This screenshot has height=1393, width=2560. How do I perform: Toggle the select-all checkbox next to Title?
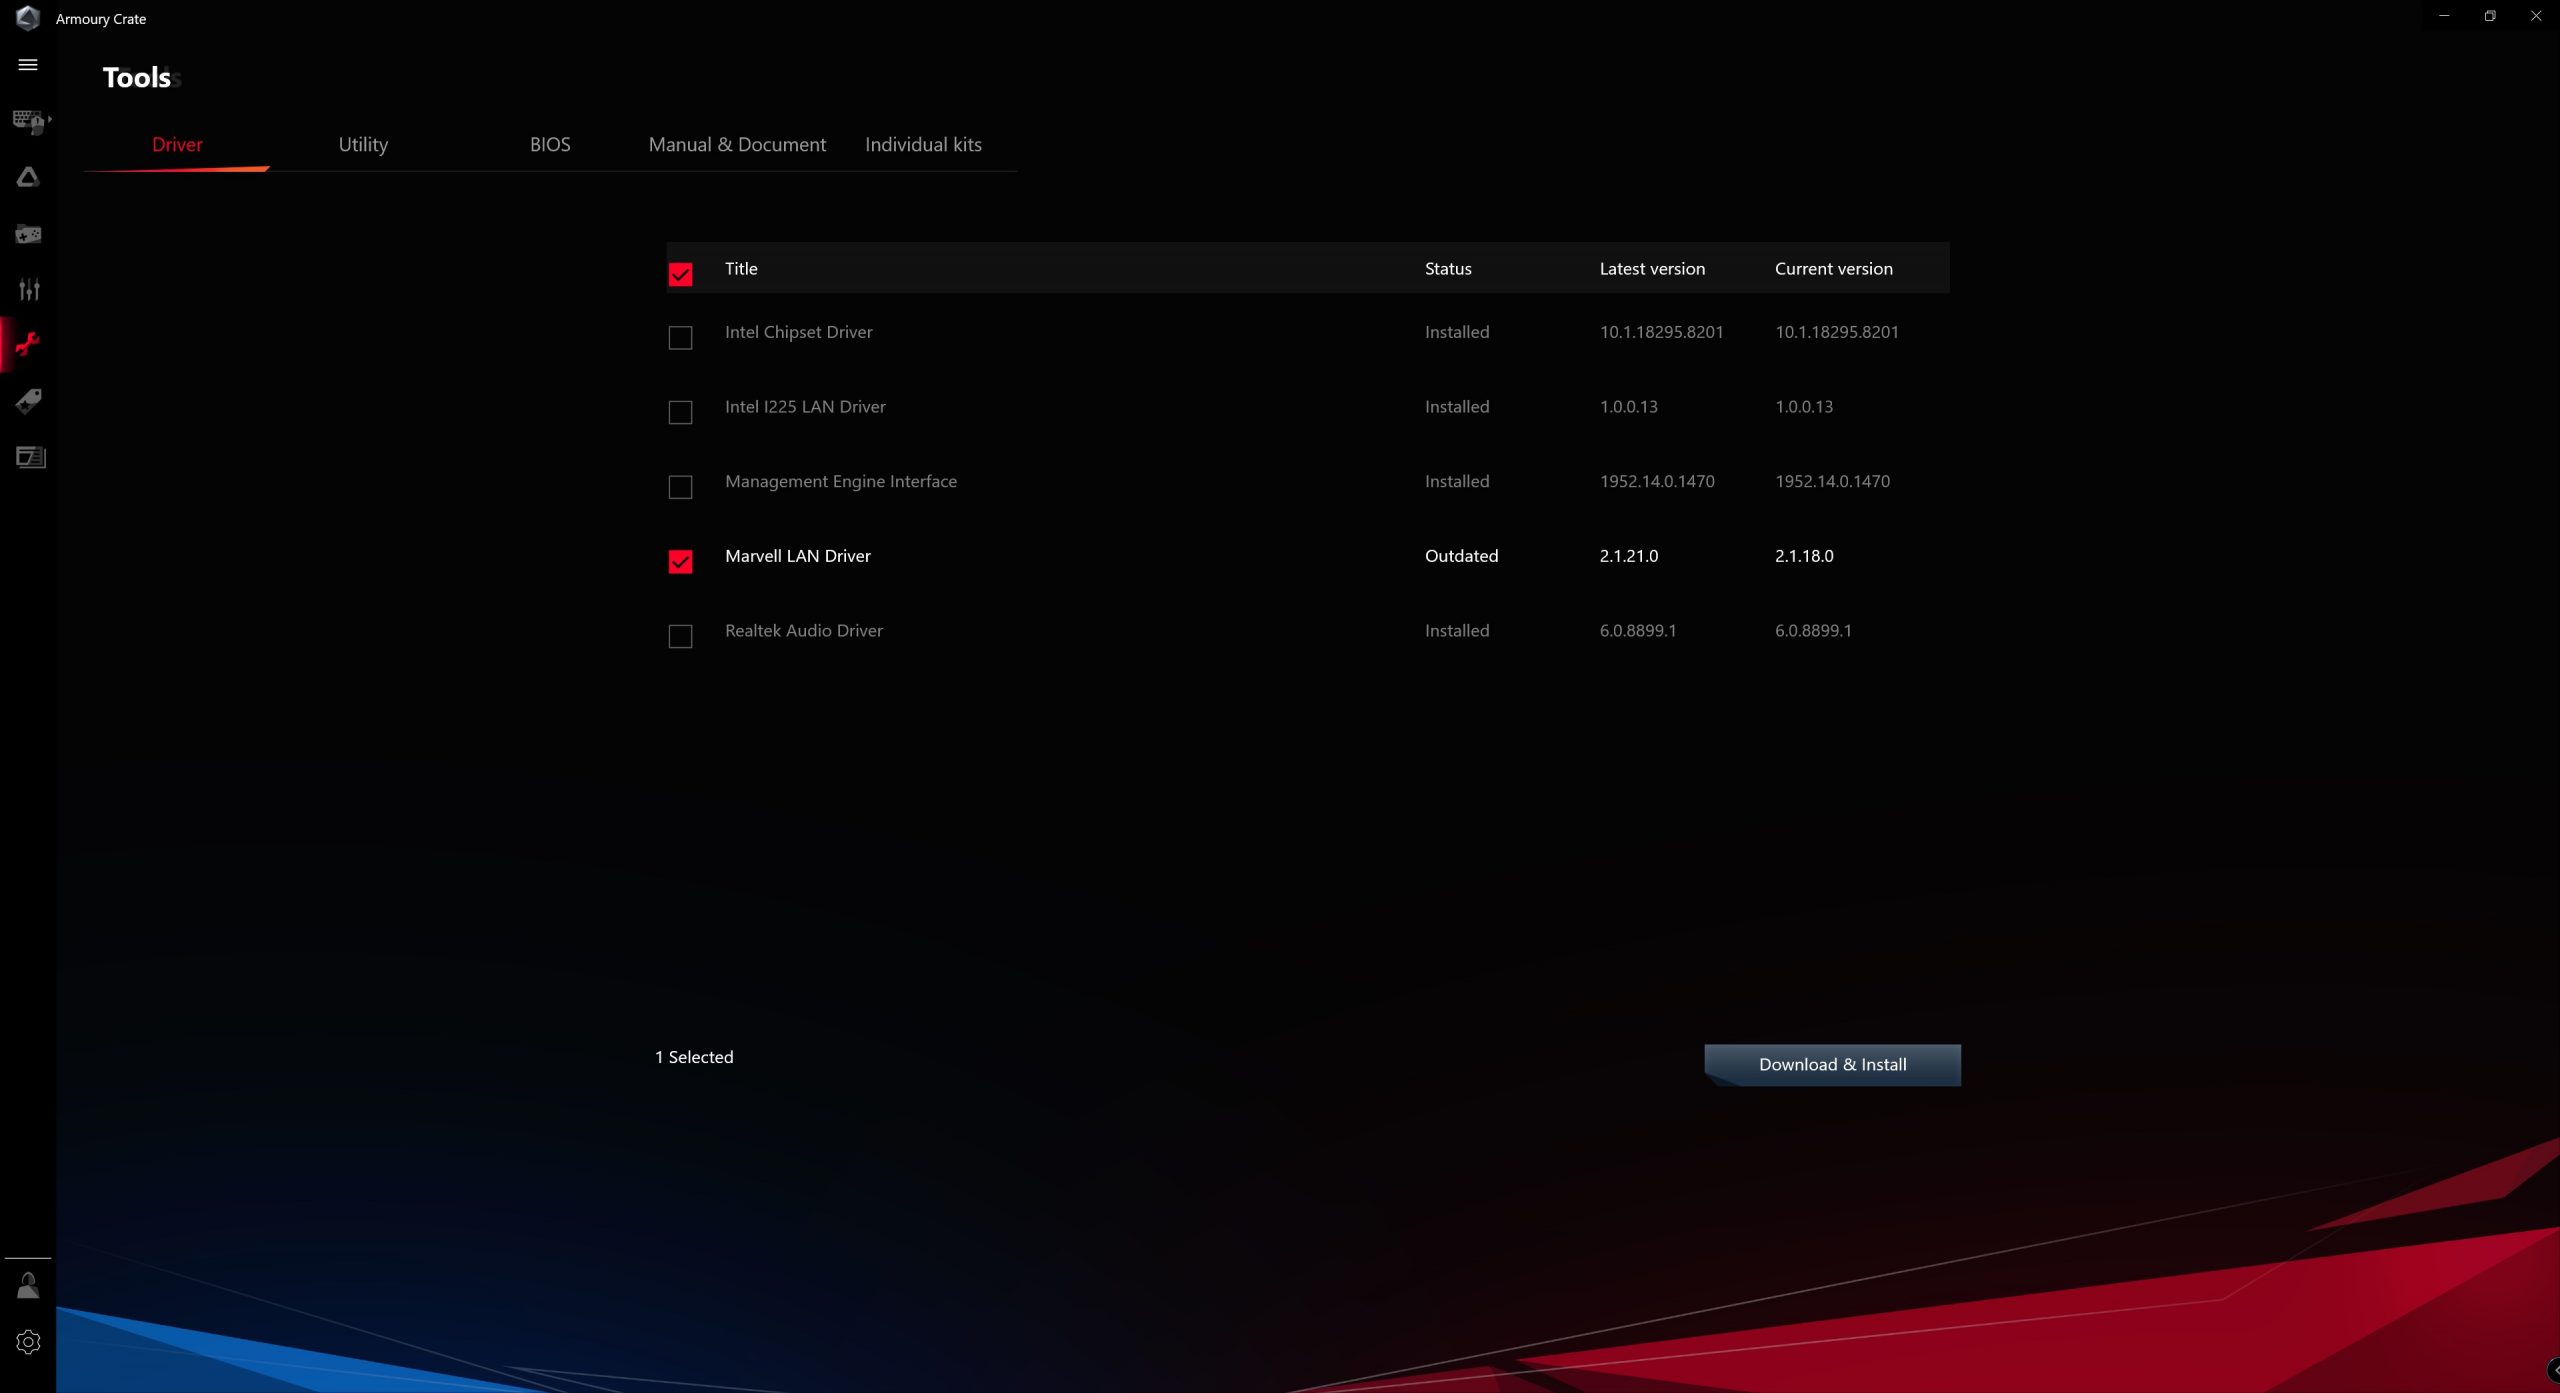point(680,274)
